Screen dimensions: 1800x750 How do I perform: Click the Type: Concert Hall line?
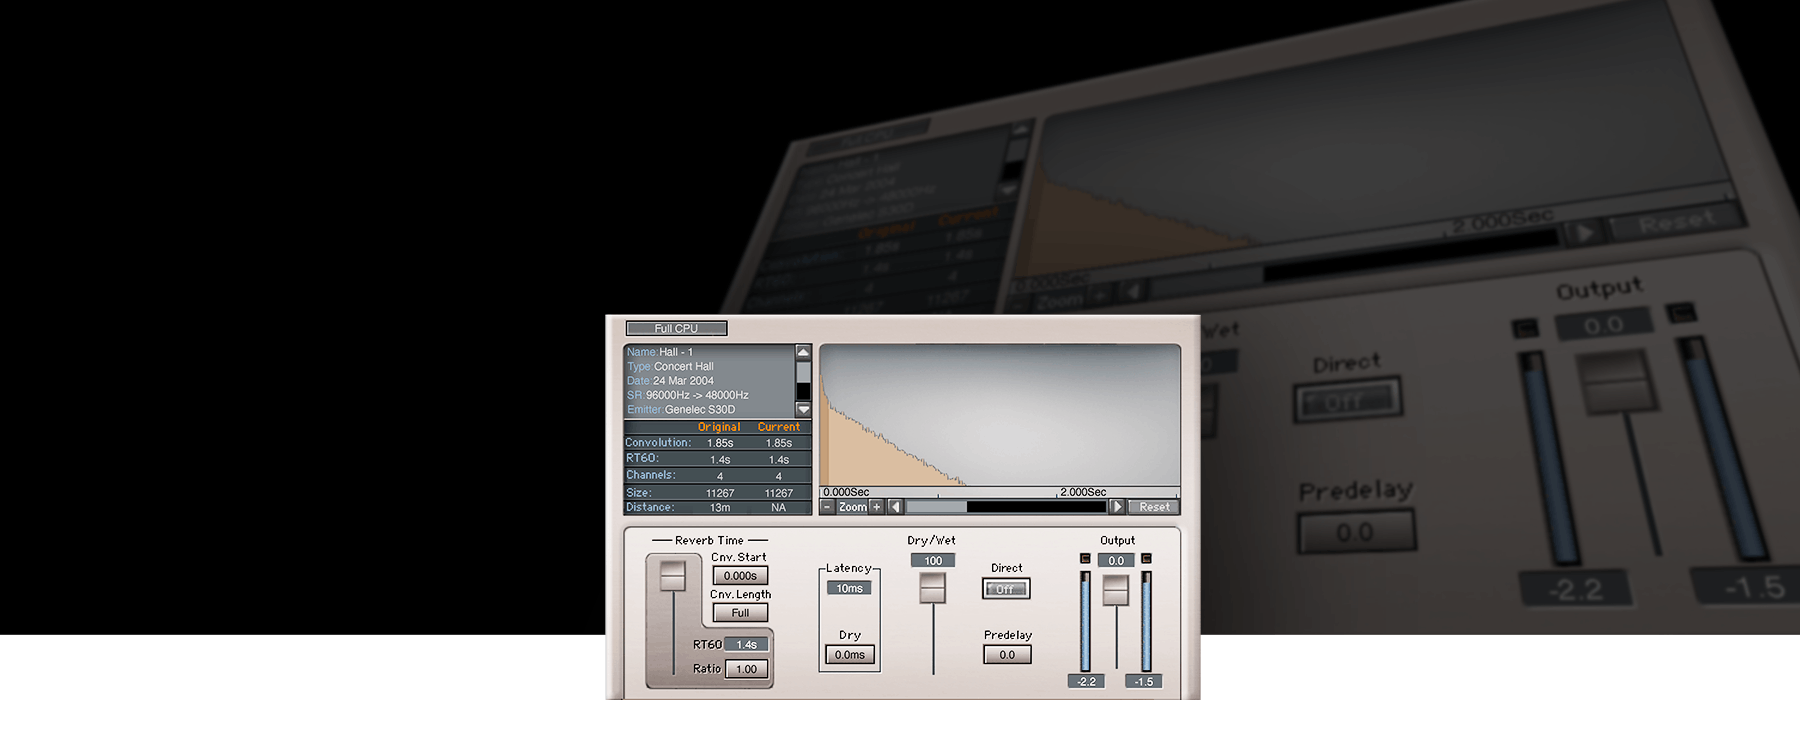[x=670, y=367]
